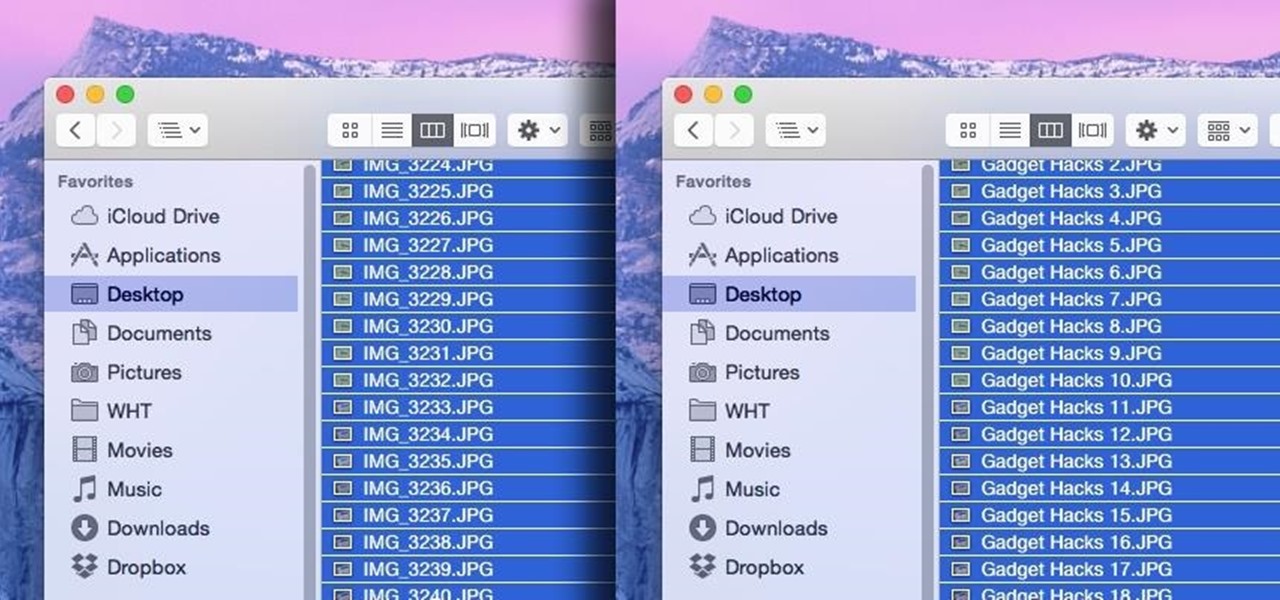Select file IMG_3236.JPG
This screenshot has width=1280, height=600.
tap(468, 488)
